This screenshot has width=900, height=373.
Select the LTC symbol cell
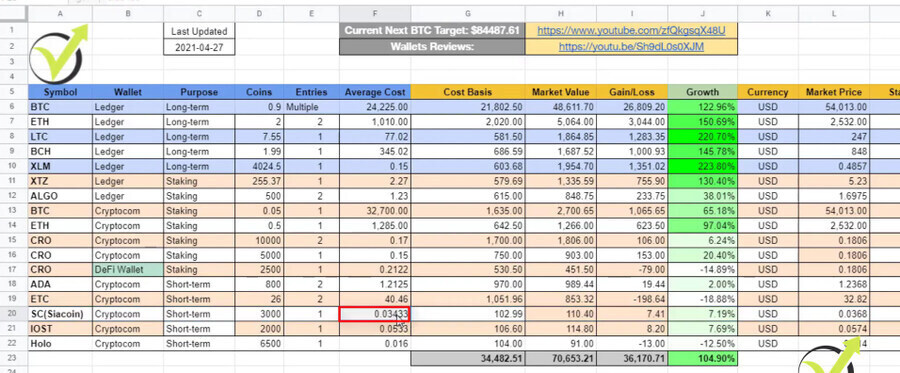tap(60, 137)
